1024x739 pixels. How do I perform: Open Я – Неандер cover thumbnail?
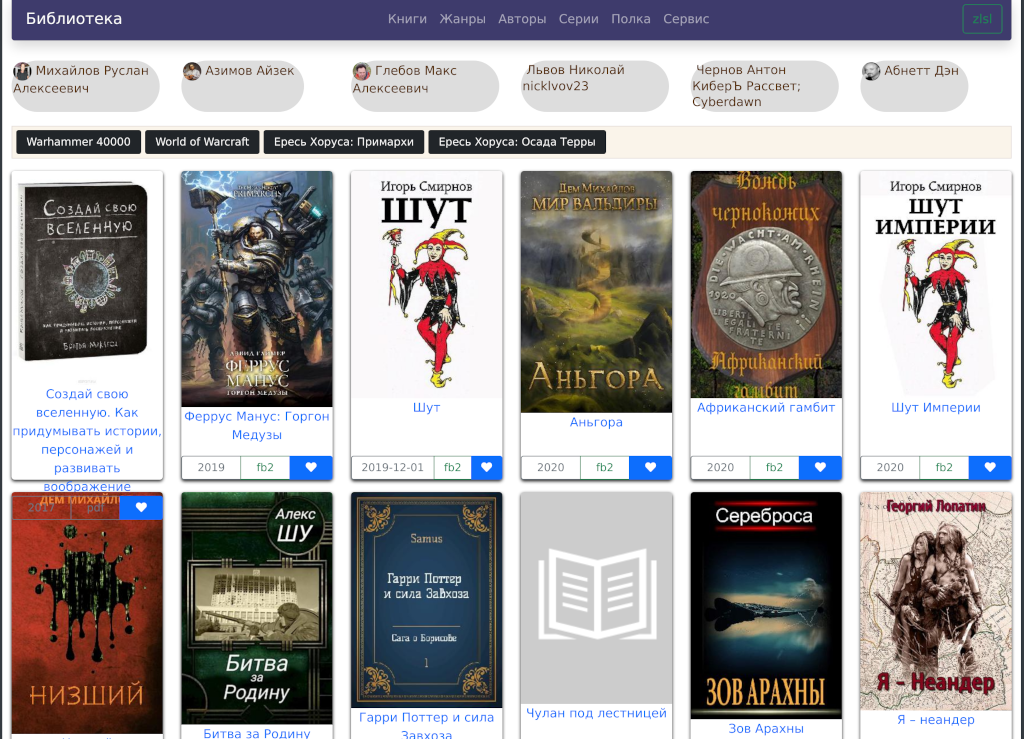[936, 601]
